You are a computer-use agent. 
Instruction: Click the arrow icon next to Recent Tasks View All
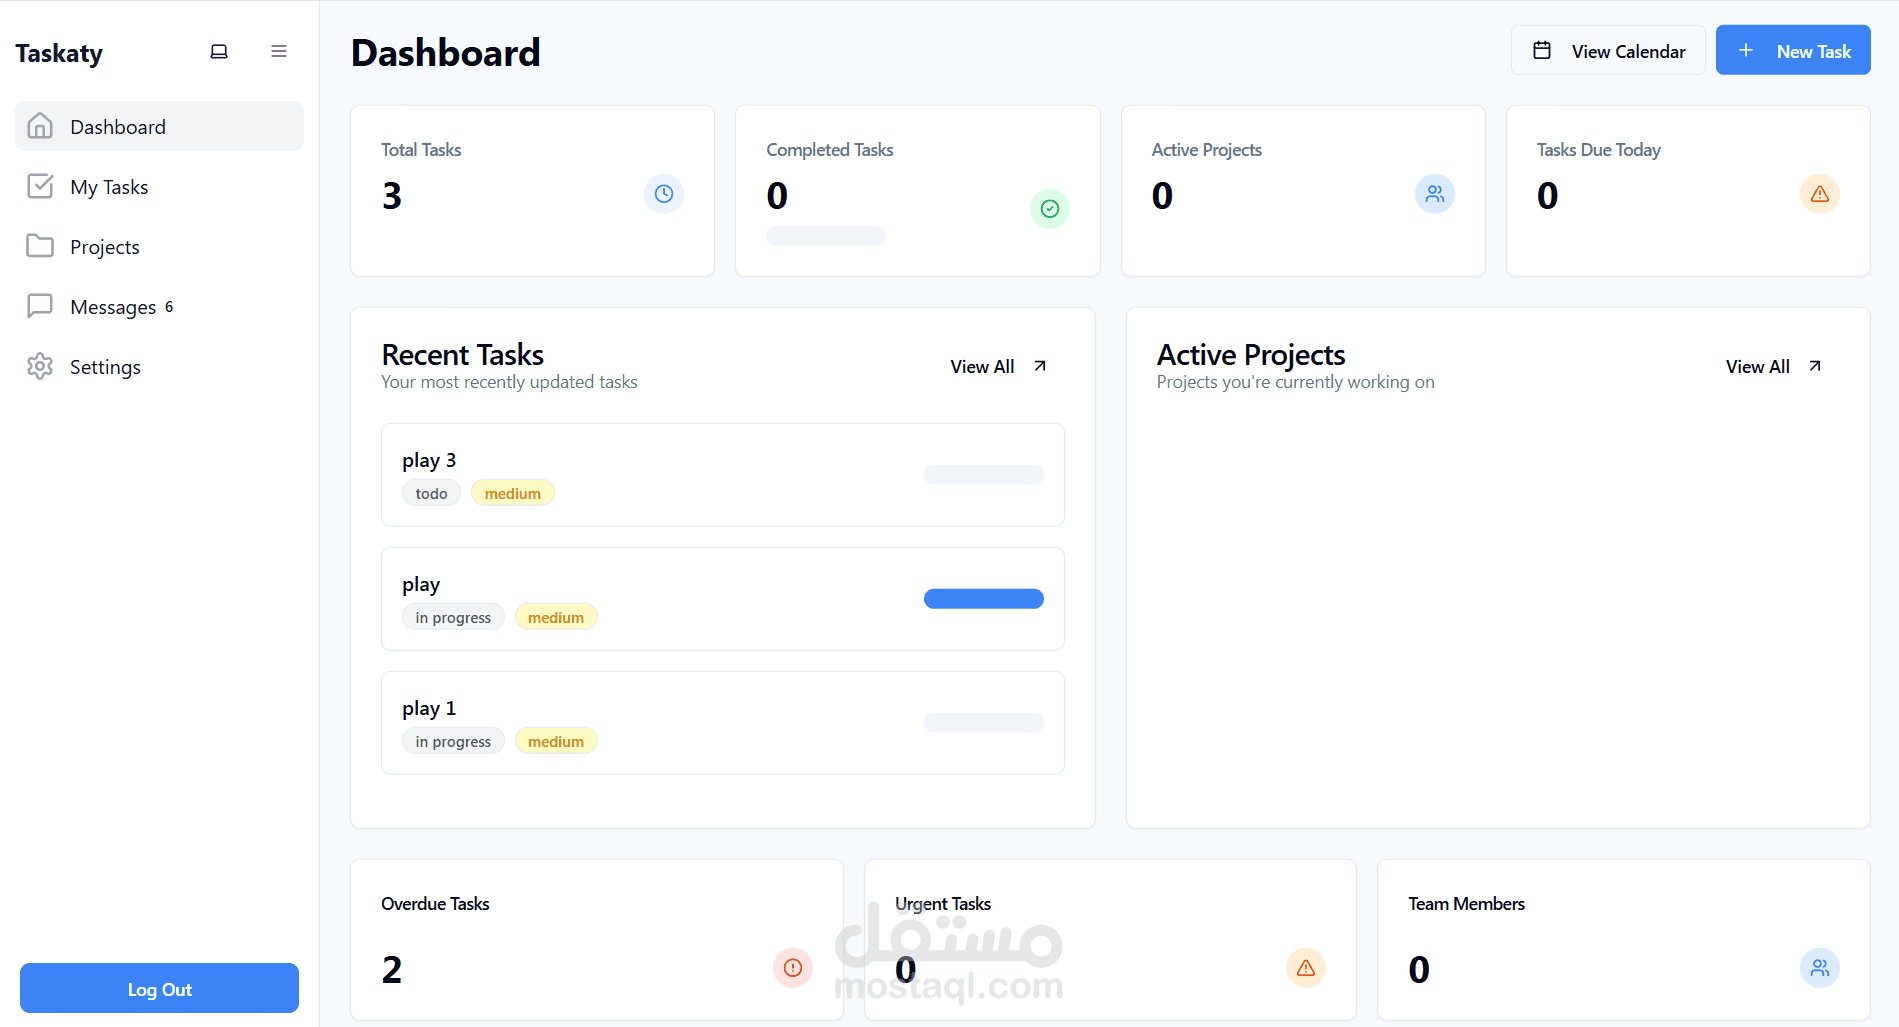pos(1040,366)
